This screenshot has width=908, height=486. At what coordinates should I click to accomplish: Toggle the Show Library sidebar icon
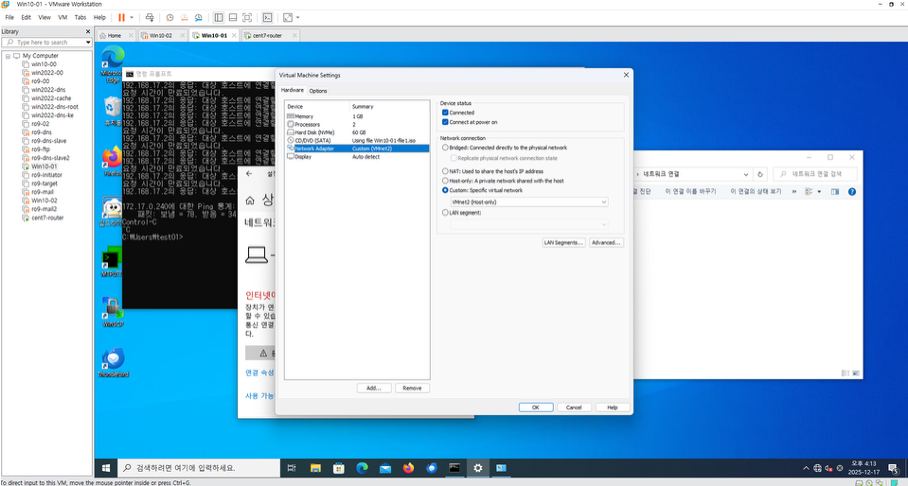pos(218,17)
